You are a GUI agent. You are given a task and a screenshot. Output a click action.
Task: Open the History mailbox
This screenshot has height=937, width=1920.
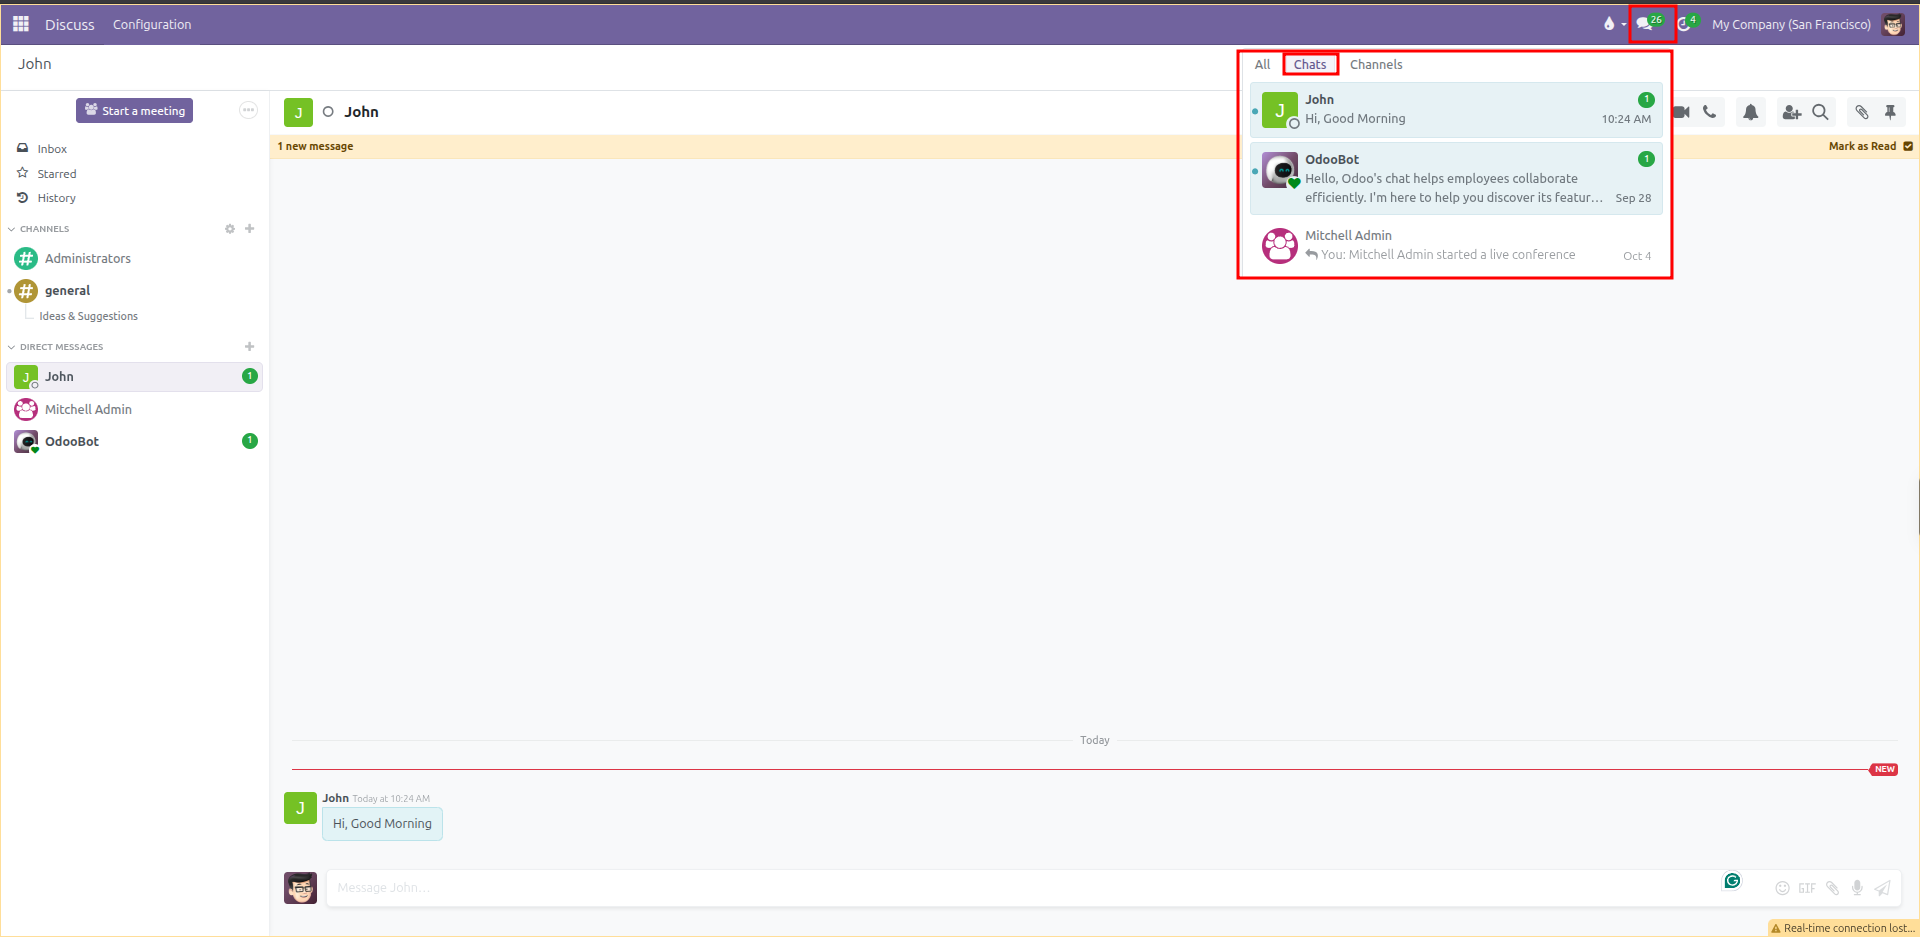[56, 198]
